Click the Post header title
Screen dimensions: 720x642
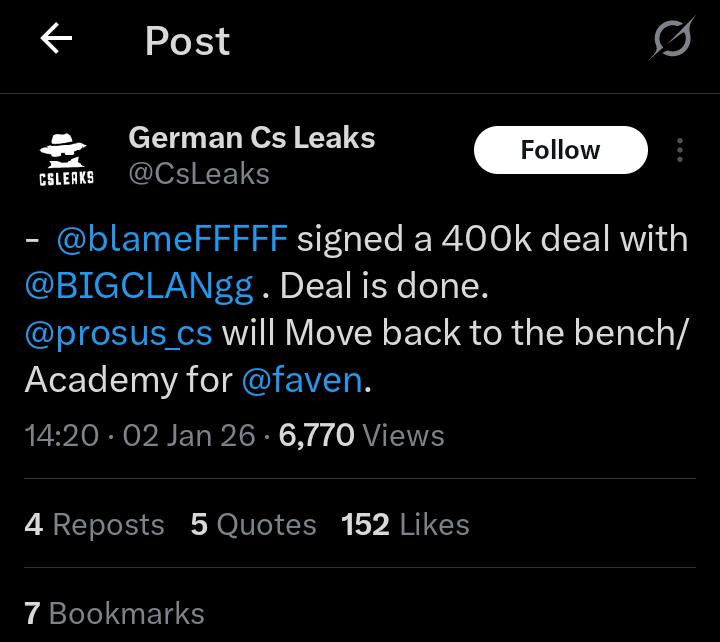click(187, 41)
